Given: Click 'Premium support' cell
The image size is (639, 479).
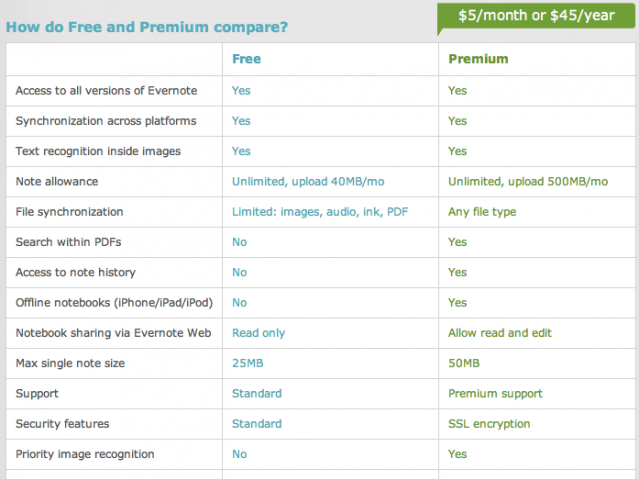Looking at the screenshot, I should (495, 394).
